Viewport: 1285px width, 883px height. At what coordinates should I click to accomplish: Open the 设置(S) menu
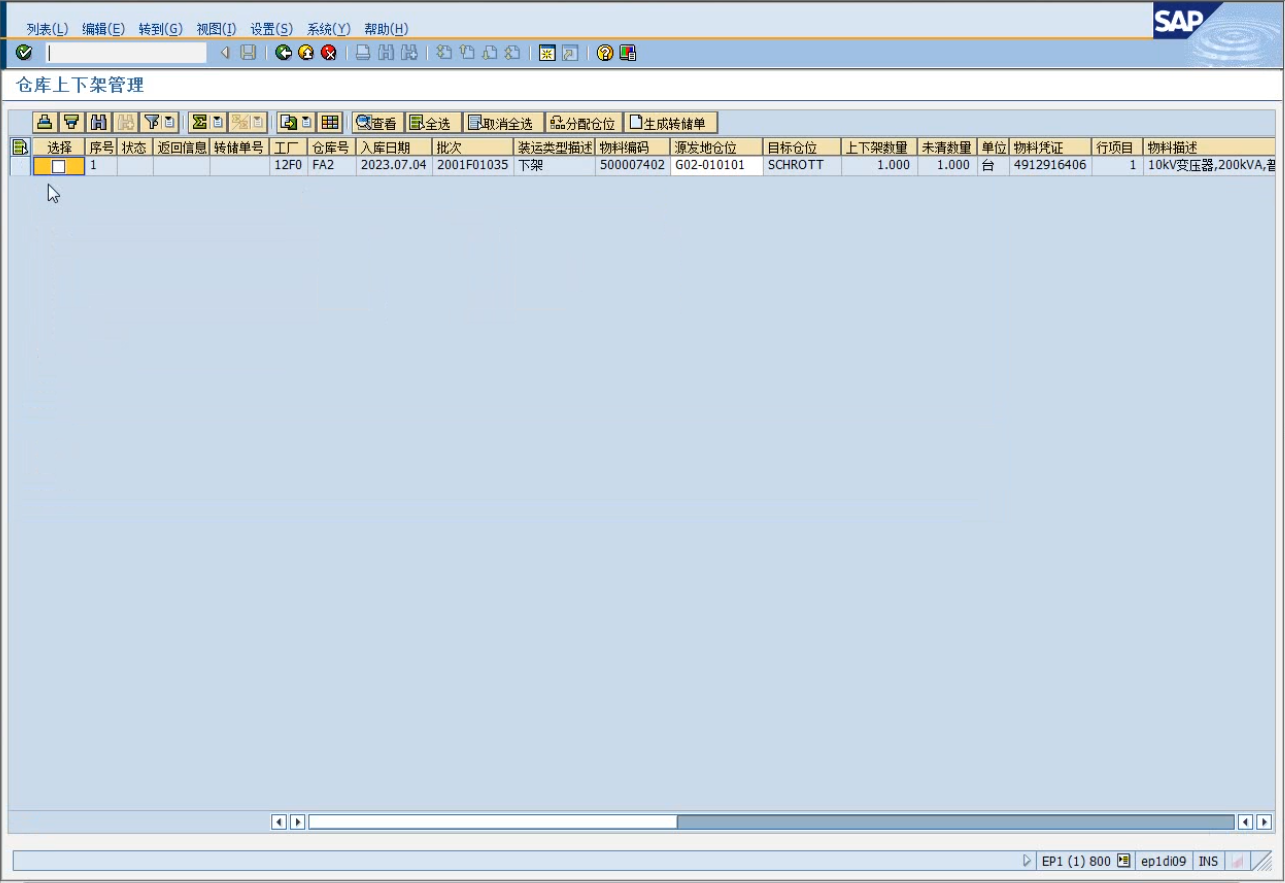271,29
